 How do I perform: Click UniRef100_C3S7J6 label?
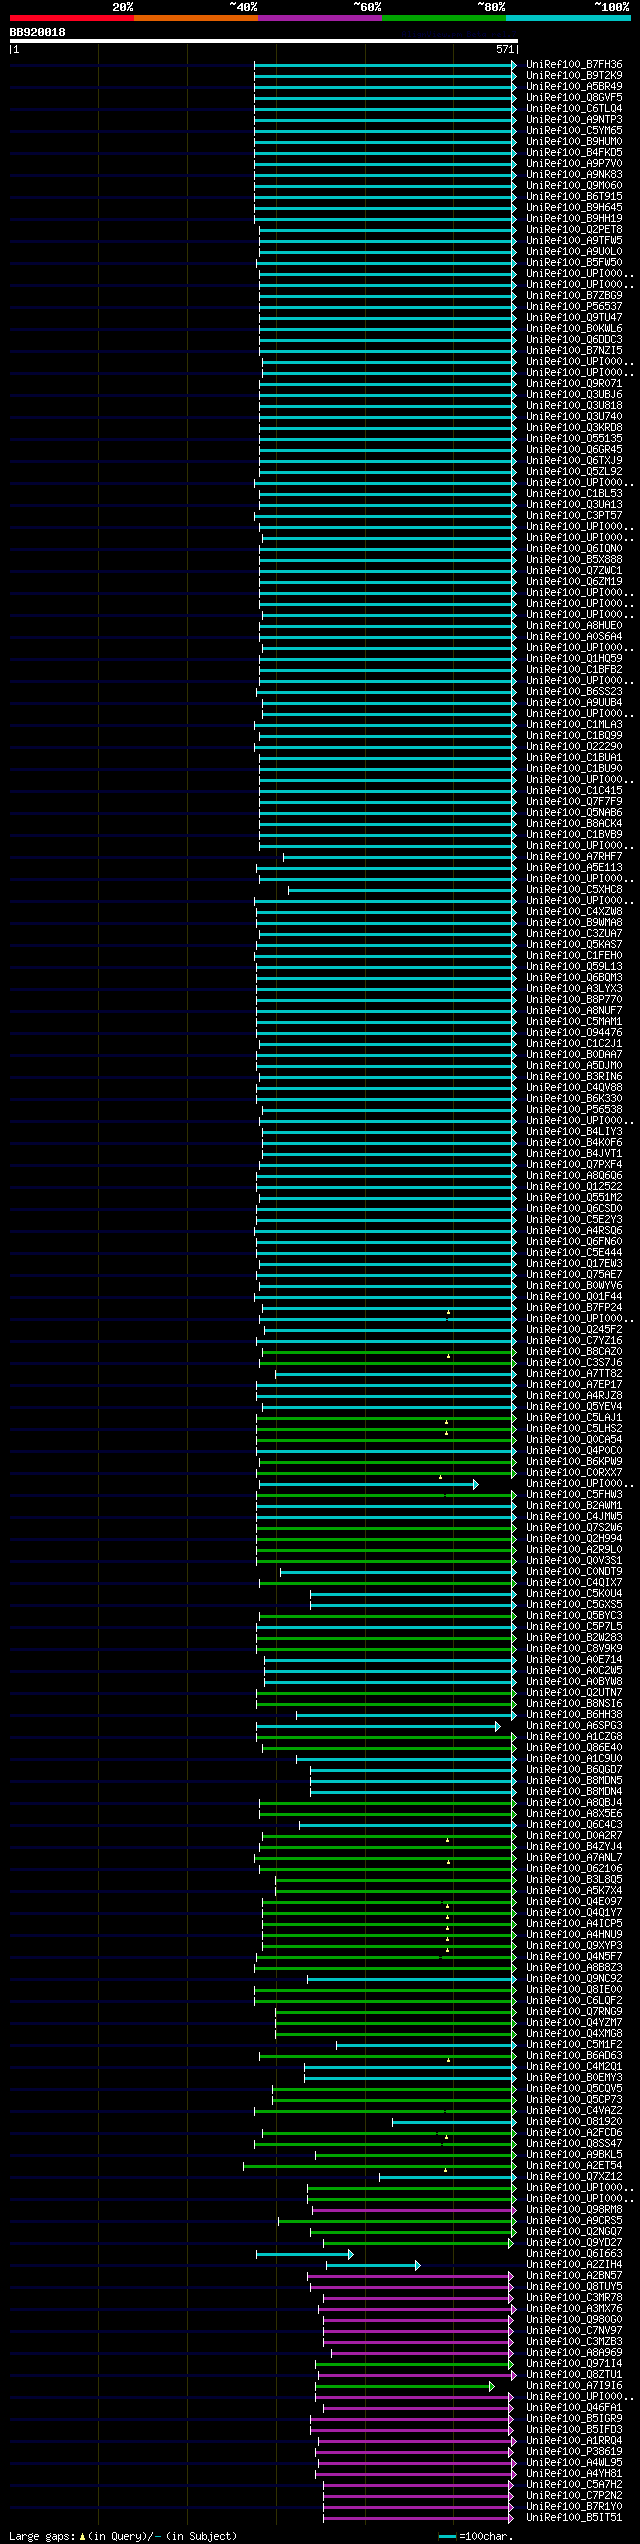click(x=574, y=1362)
